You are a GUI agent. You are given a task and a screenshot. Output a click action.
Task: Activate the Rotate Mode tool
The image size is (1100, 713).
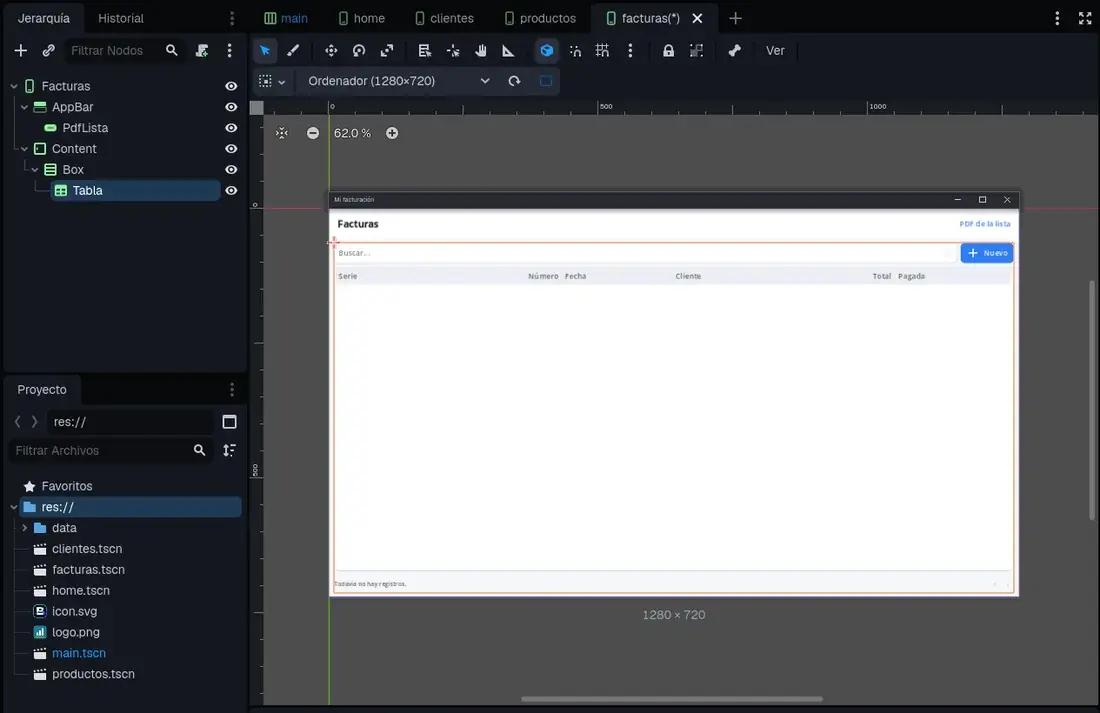click(359, 51)
